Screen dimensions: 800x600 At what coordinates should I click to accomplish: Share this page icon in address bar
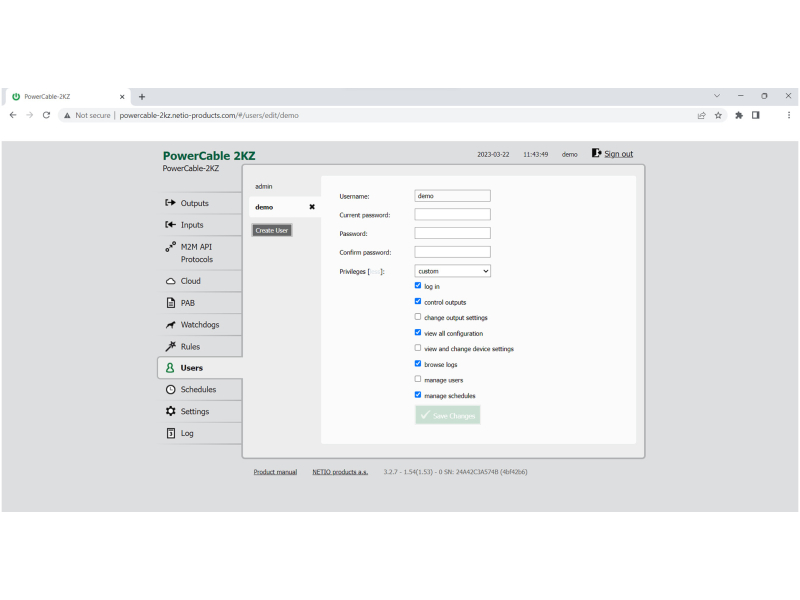coord(702,115)
